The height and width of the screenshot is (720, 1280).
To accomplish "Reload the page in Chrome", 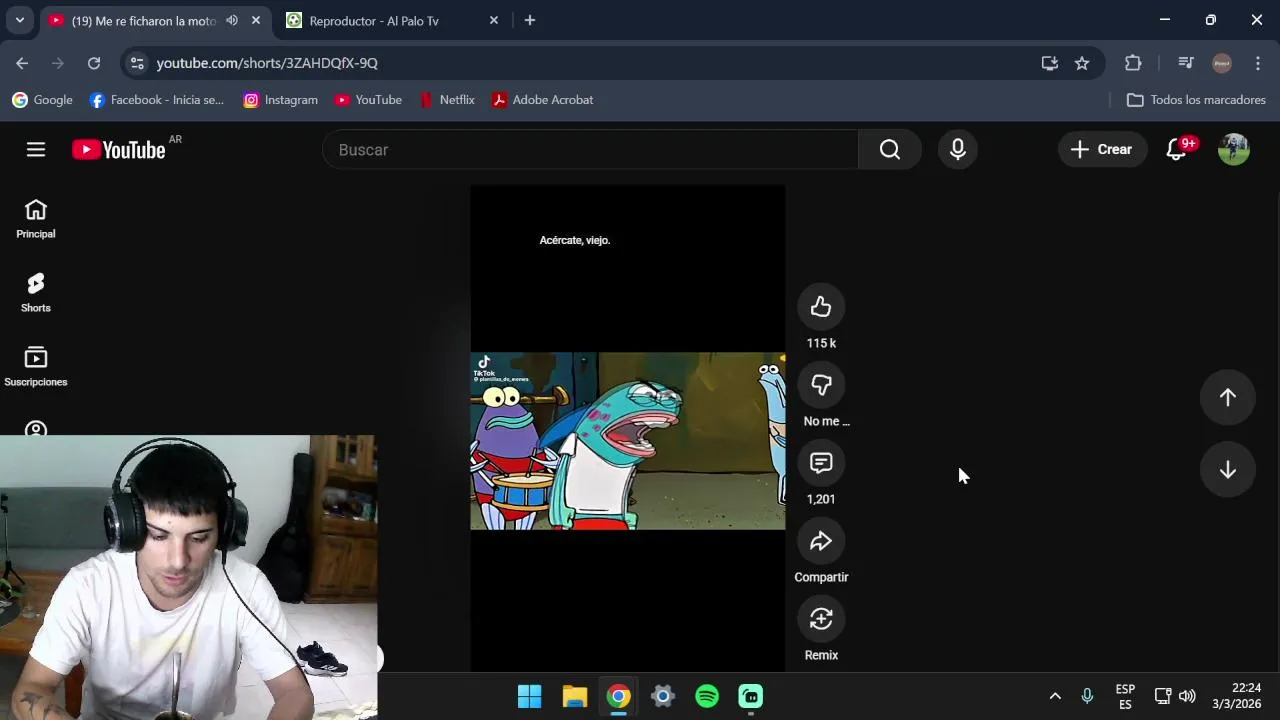I will point(94,63).
